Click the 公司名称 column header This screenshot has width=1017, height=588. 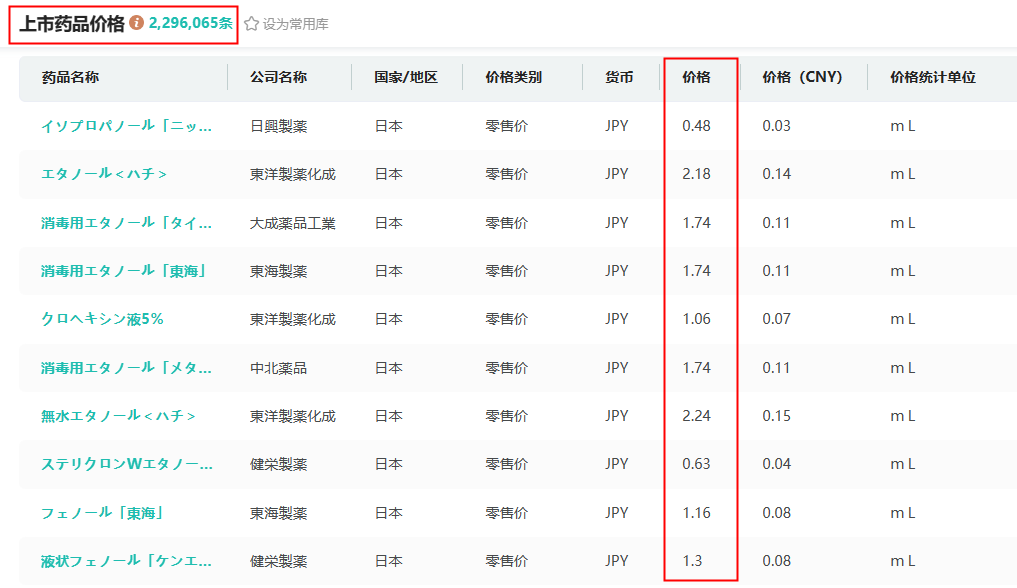pyautogui.click(x=278, y=77)
